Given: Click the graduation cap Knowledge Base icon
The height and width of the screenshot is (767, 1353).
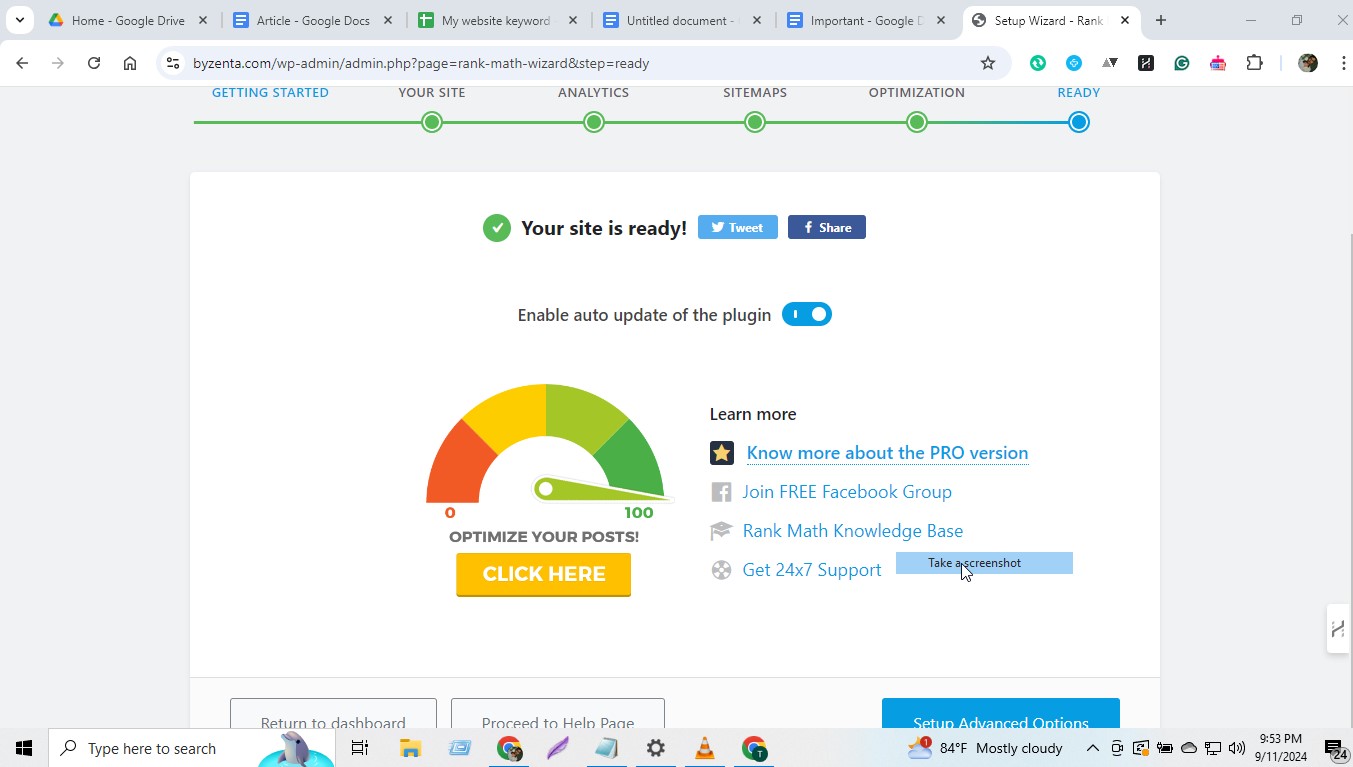Looking at the screenshot, I should click(721, 531).
